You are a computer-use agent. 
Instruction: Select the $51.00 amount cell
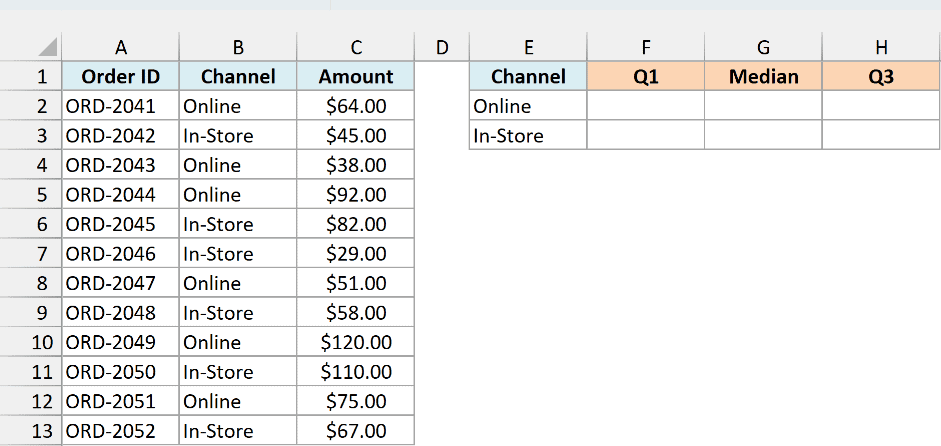coord(356,283)
